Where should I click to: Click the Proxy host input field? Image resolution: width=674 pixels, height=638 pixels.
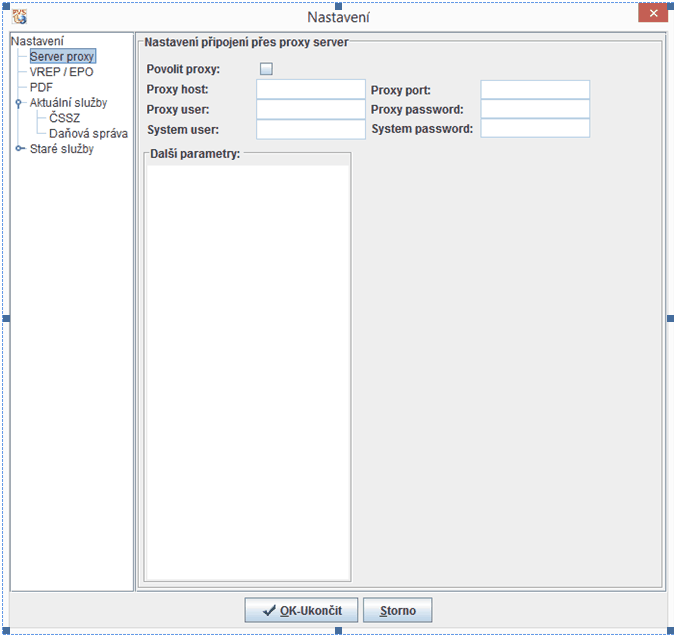click(311, 90)
